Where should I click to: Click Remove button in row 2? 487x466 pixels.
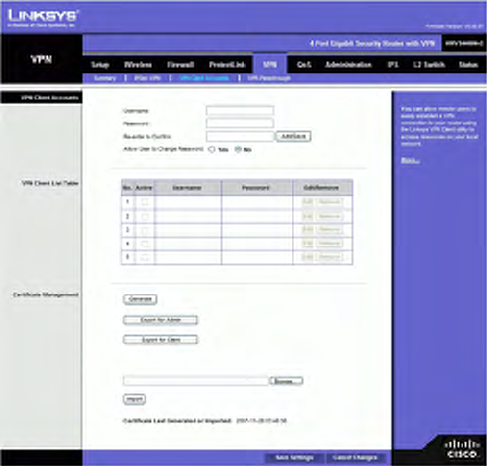click(329, 216)
